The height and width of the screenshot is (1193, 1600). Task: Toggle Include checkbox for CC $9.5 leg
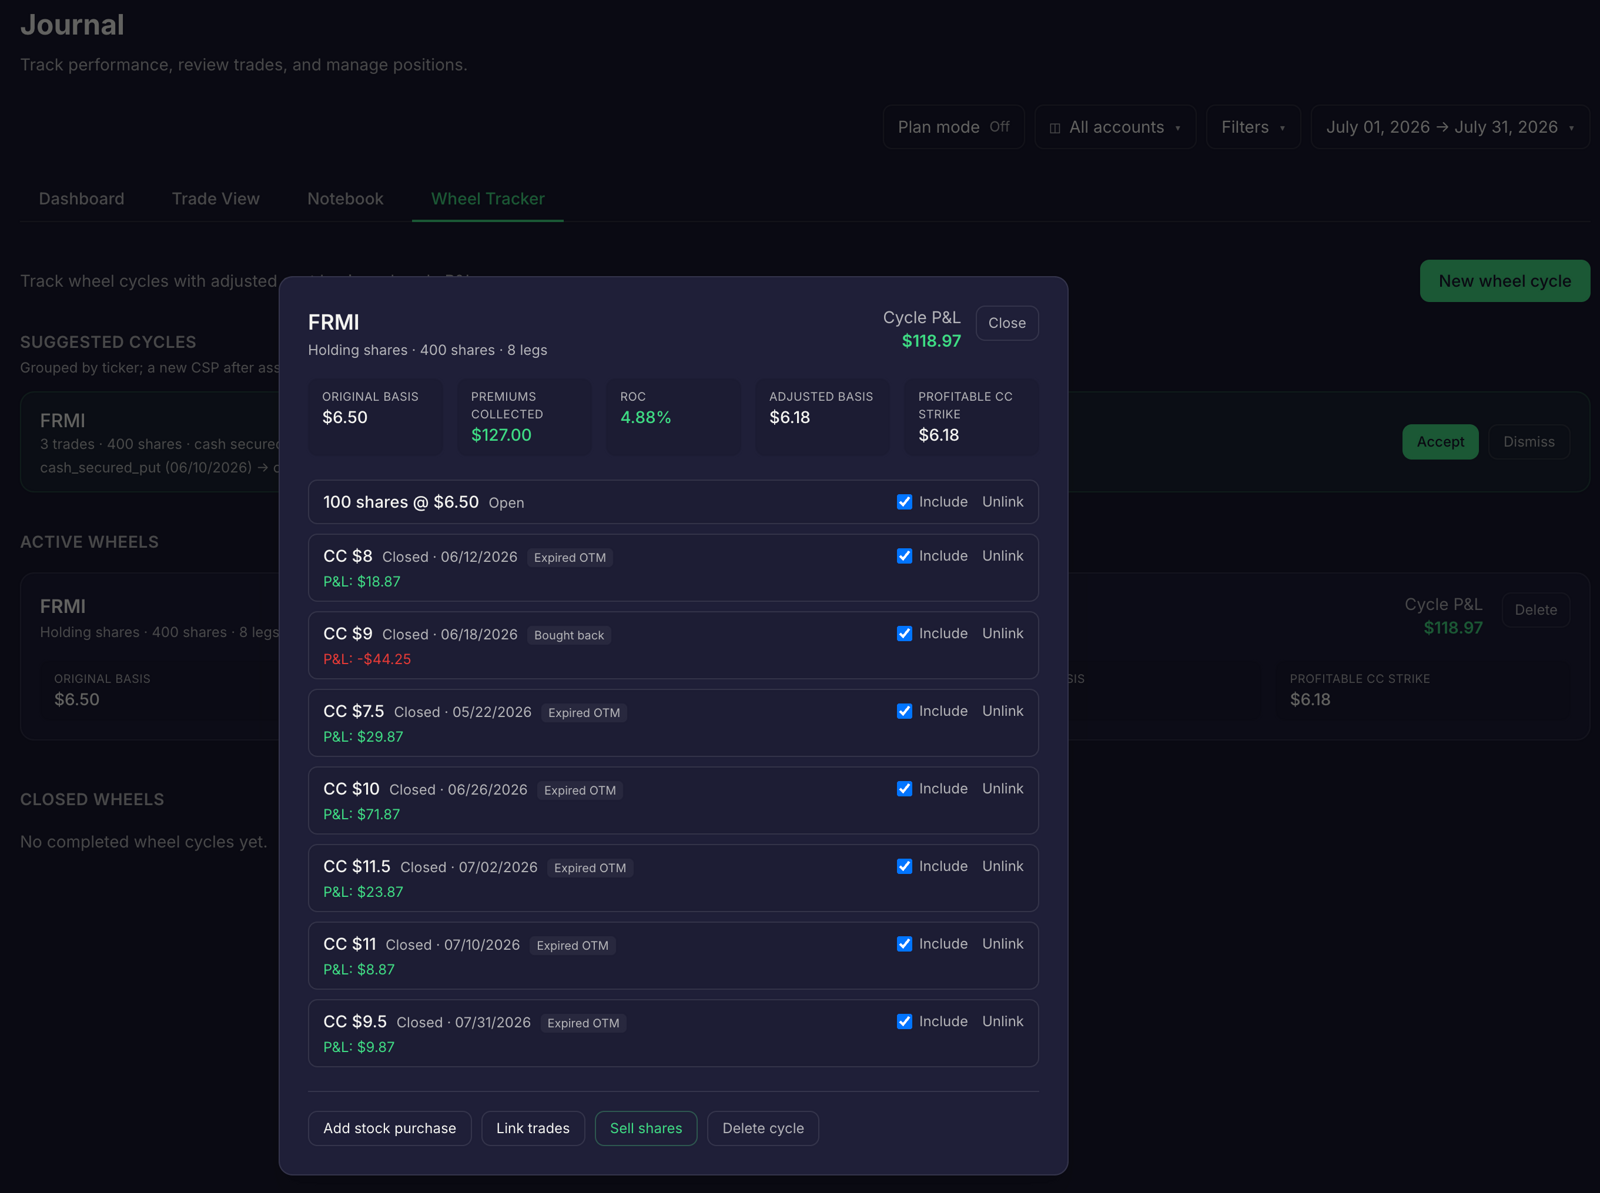(x=904, y=1021)
